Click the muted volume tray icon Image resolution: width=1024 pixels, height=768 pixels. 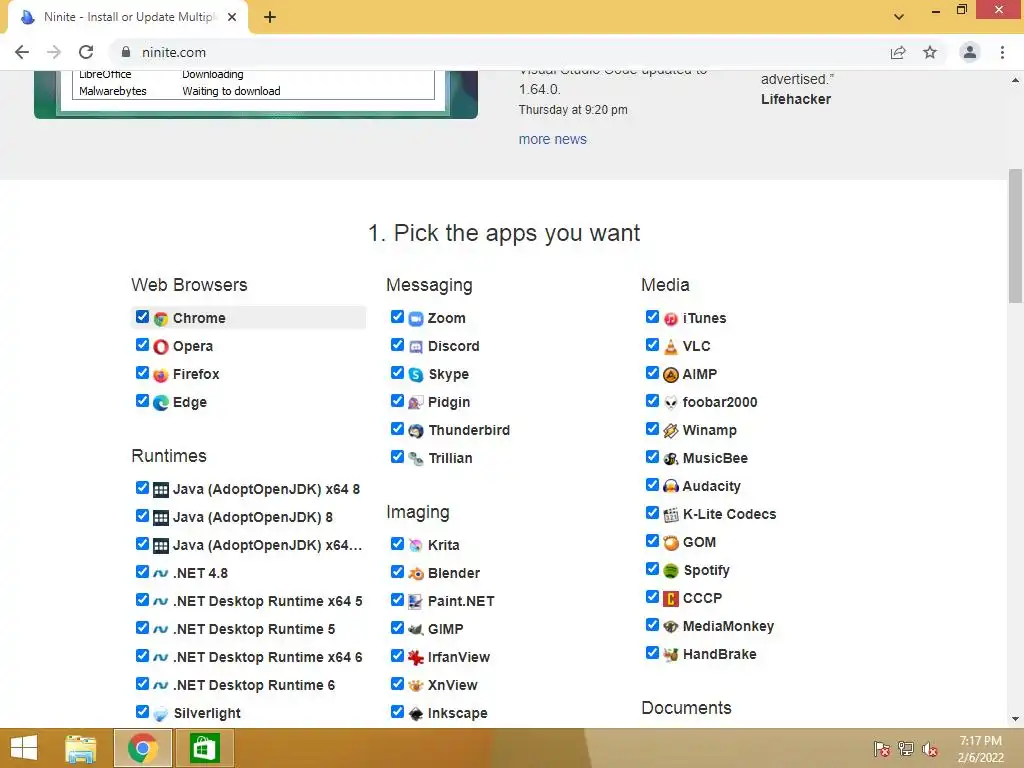point(930,749)
